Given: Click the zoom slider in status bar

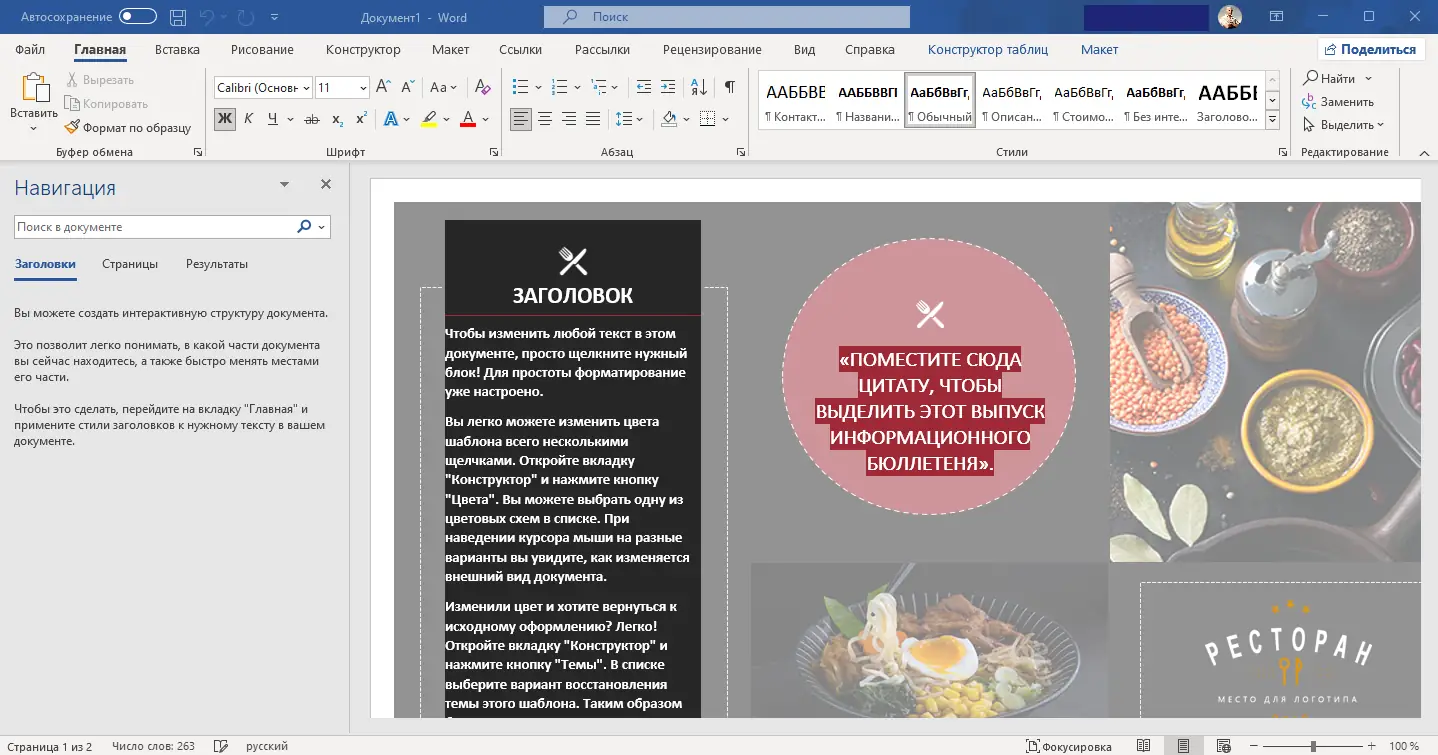Looking at the screenshot, I should coord(1313,746).
